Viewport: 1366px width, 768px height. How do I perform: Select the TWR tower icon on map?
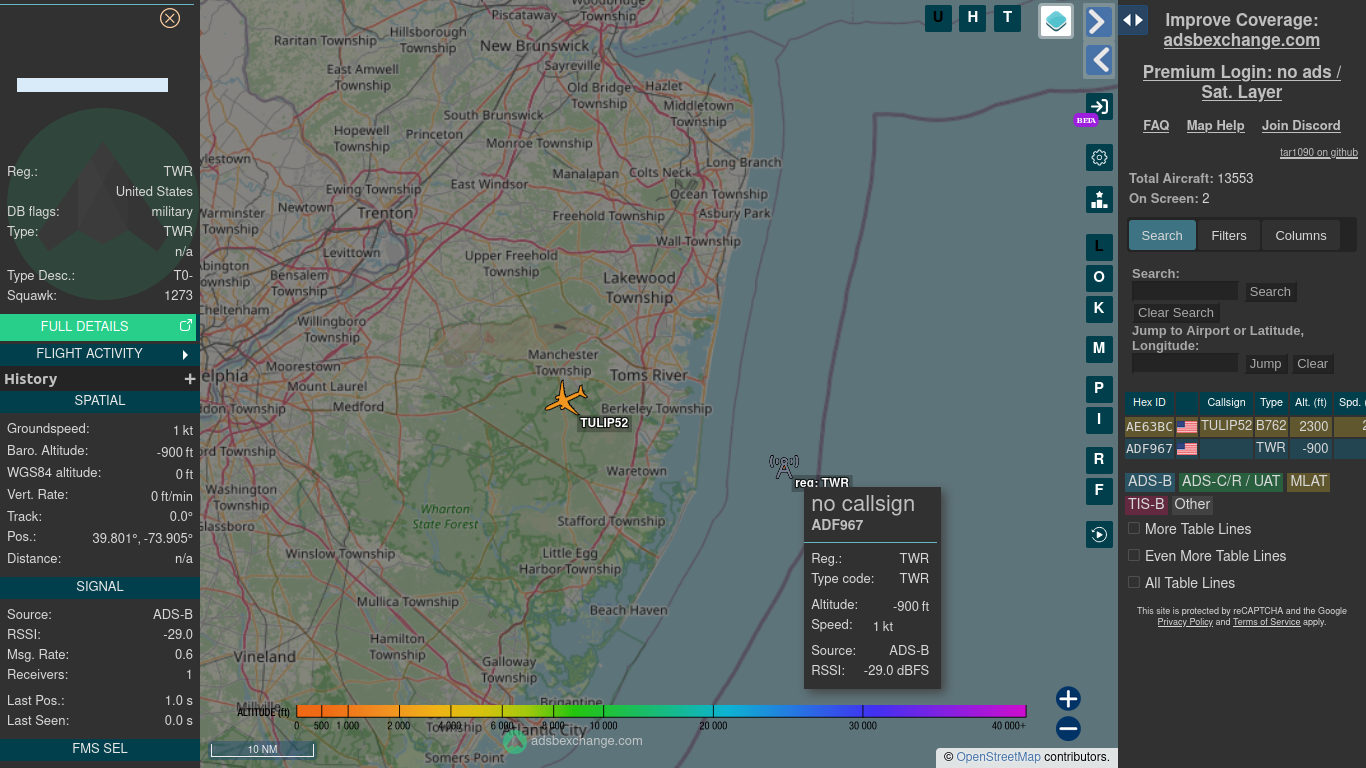coord(784,466)
